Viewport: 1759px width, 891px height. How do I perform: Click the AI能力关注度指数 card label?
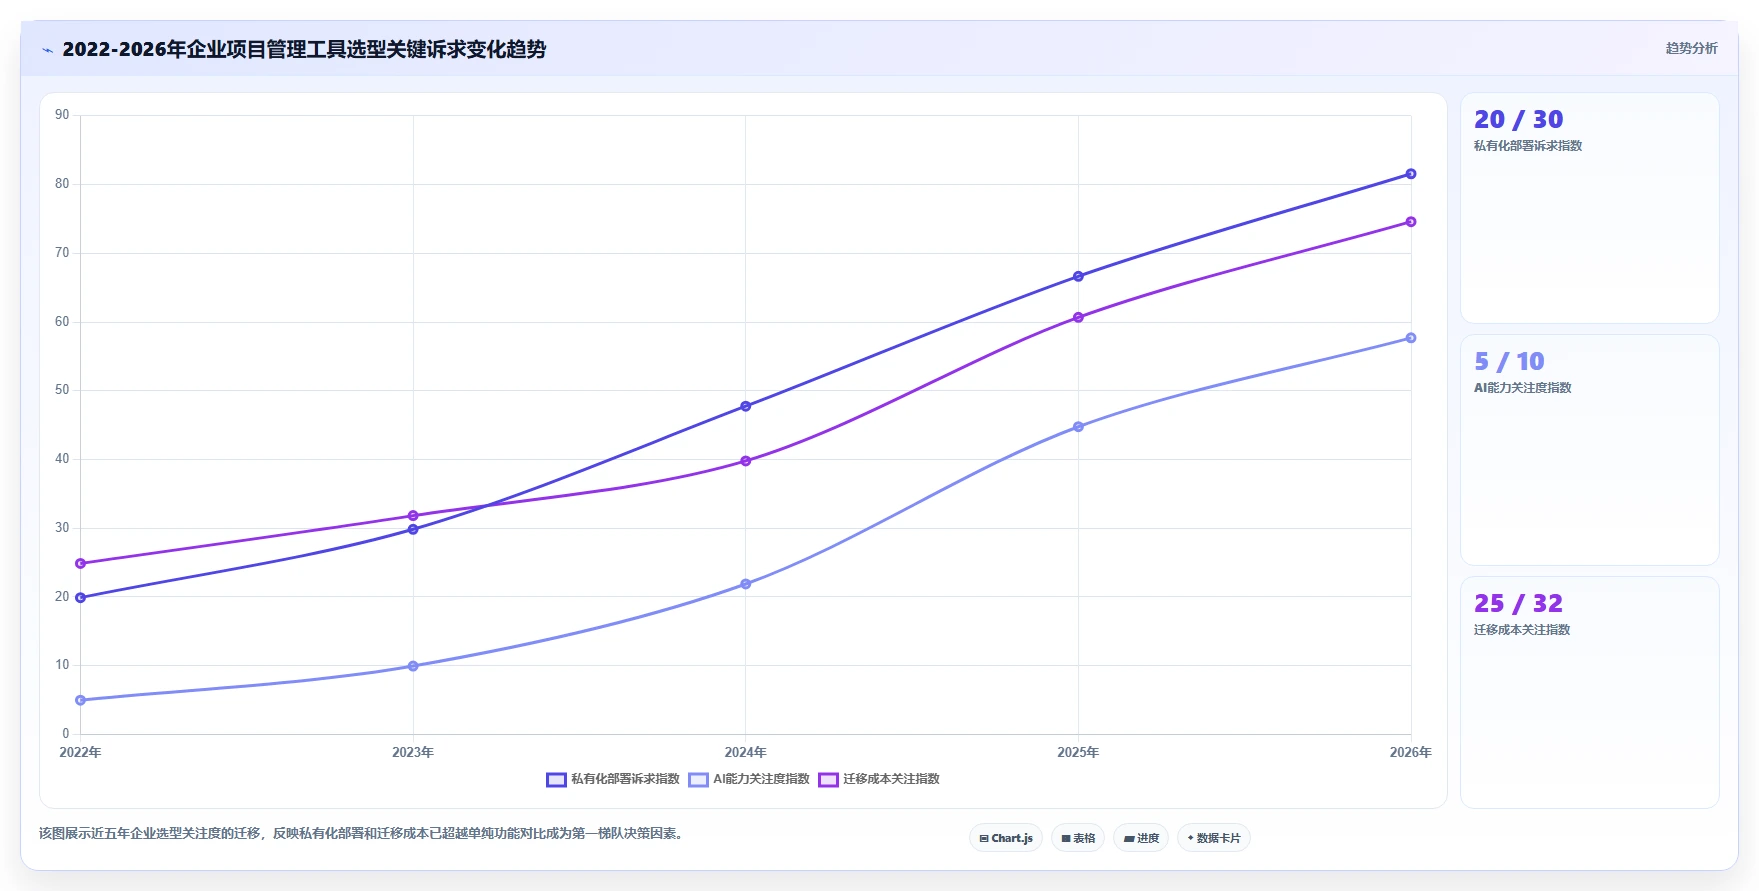(1523, 388)
